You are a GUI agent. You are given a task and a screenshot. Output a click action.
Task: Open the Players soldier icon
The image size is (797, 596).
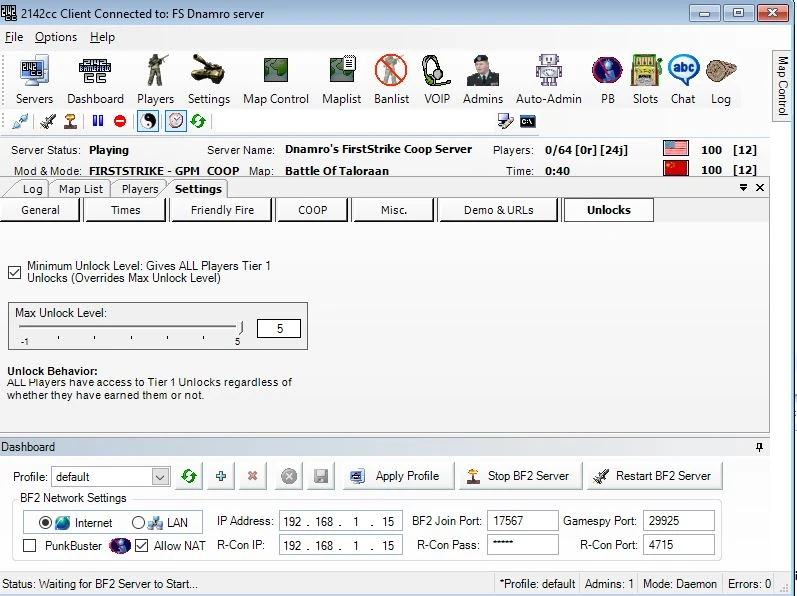(156, 80)
